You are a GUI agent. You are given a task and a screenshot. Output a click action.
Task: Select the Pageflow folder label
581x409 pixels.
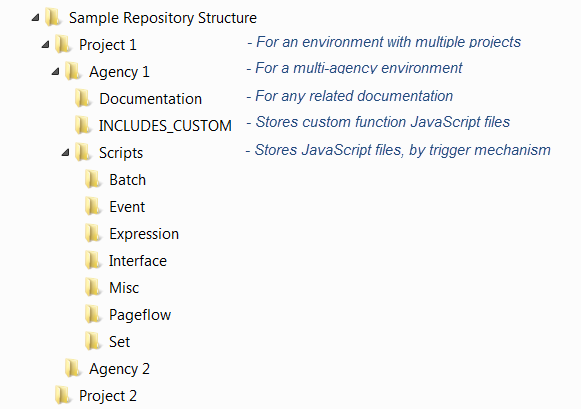(x=140, y=315)
